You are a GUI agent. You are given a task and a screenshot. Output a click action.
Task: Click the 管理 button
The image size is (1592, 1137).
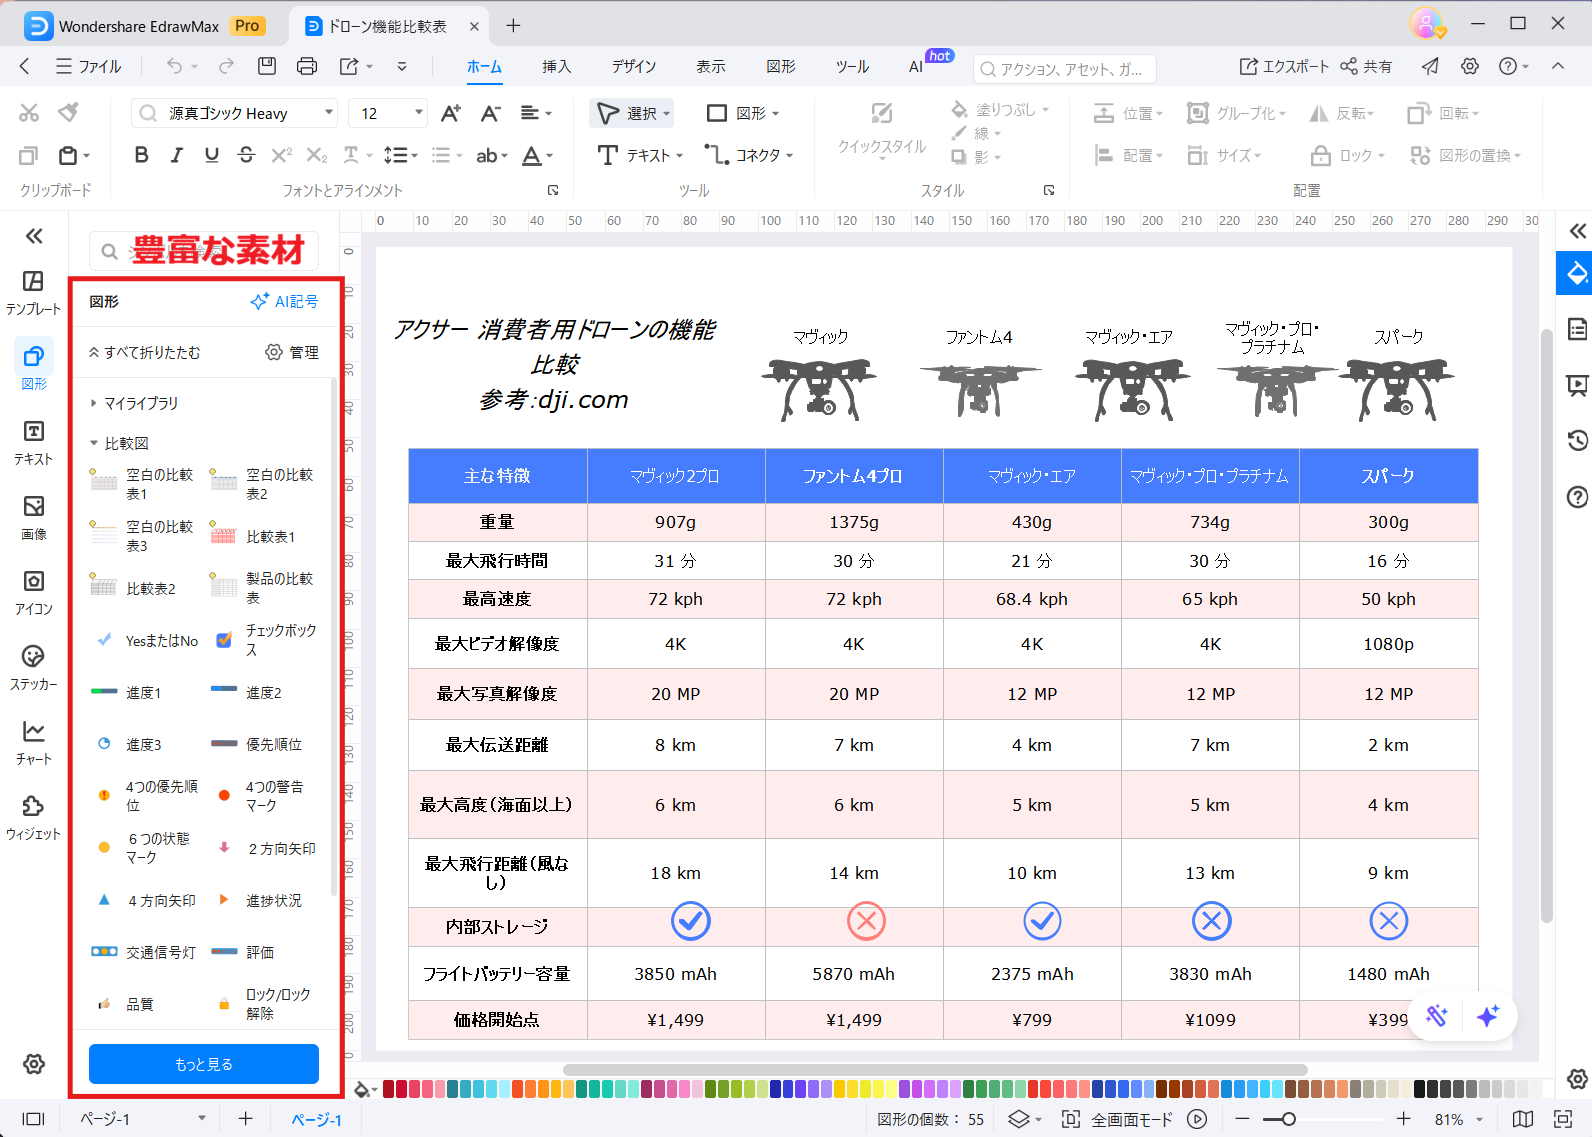coord(292,352)
